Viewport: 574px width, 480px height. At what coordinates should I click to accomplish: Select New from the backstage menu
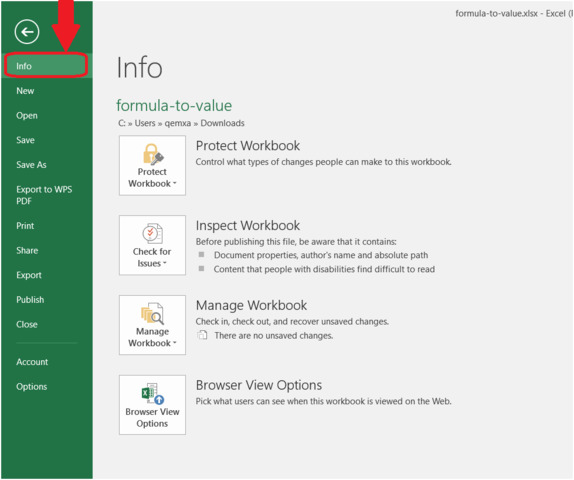pos(25,91)
